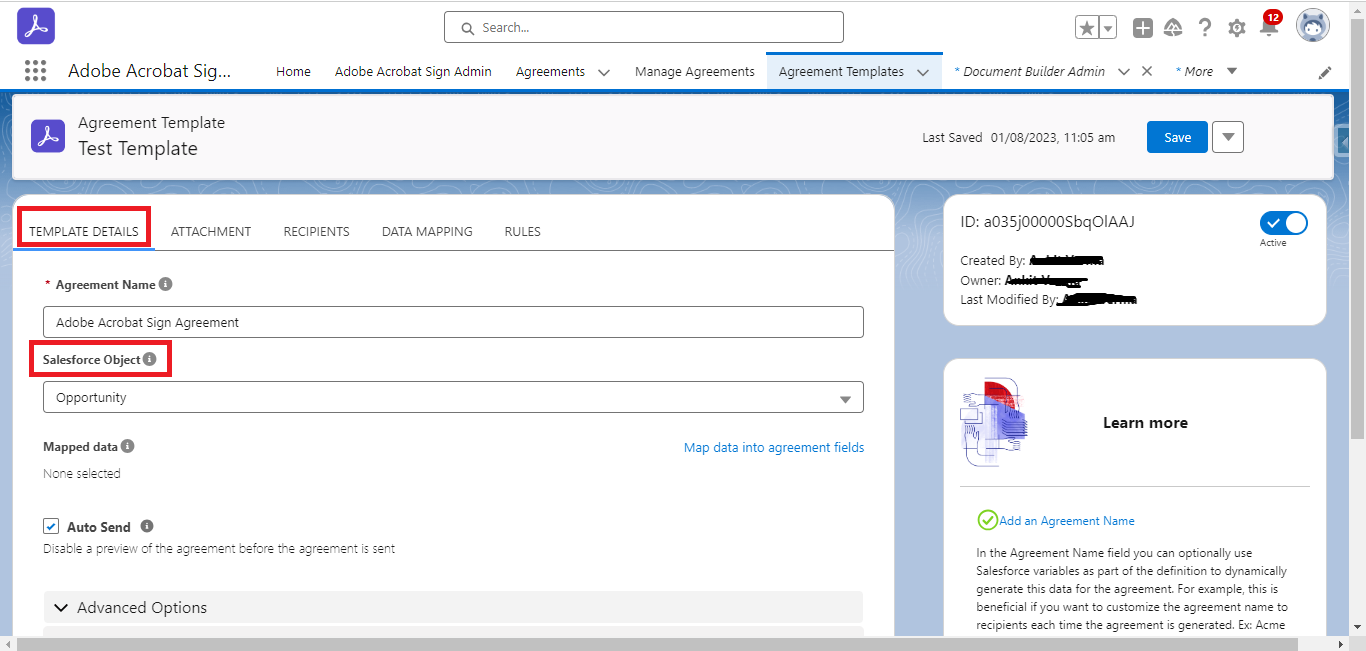The height and width of the screenshot is (651, 1366).
Task: Uncheck the Auto Send checkbox
Action: (51, 526)
